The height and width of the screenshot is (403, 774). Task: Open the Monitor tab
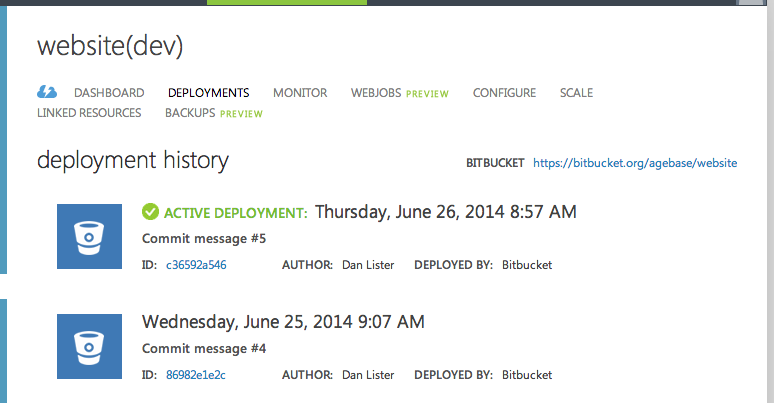click(300, 93)
